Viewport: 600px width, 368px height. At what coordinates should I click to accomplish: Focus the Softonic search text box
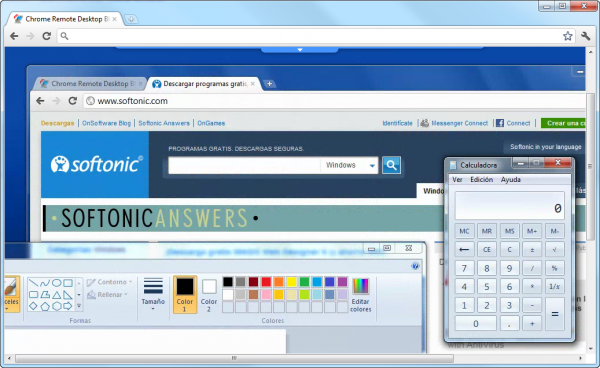tap(244, 165)
